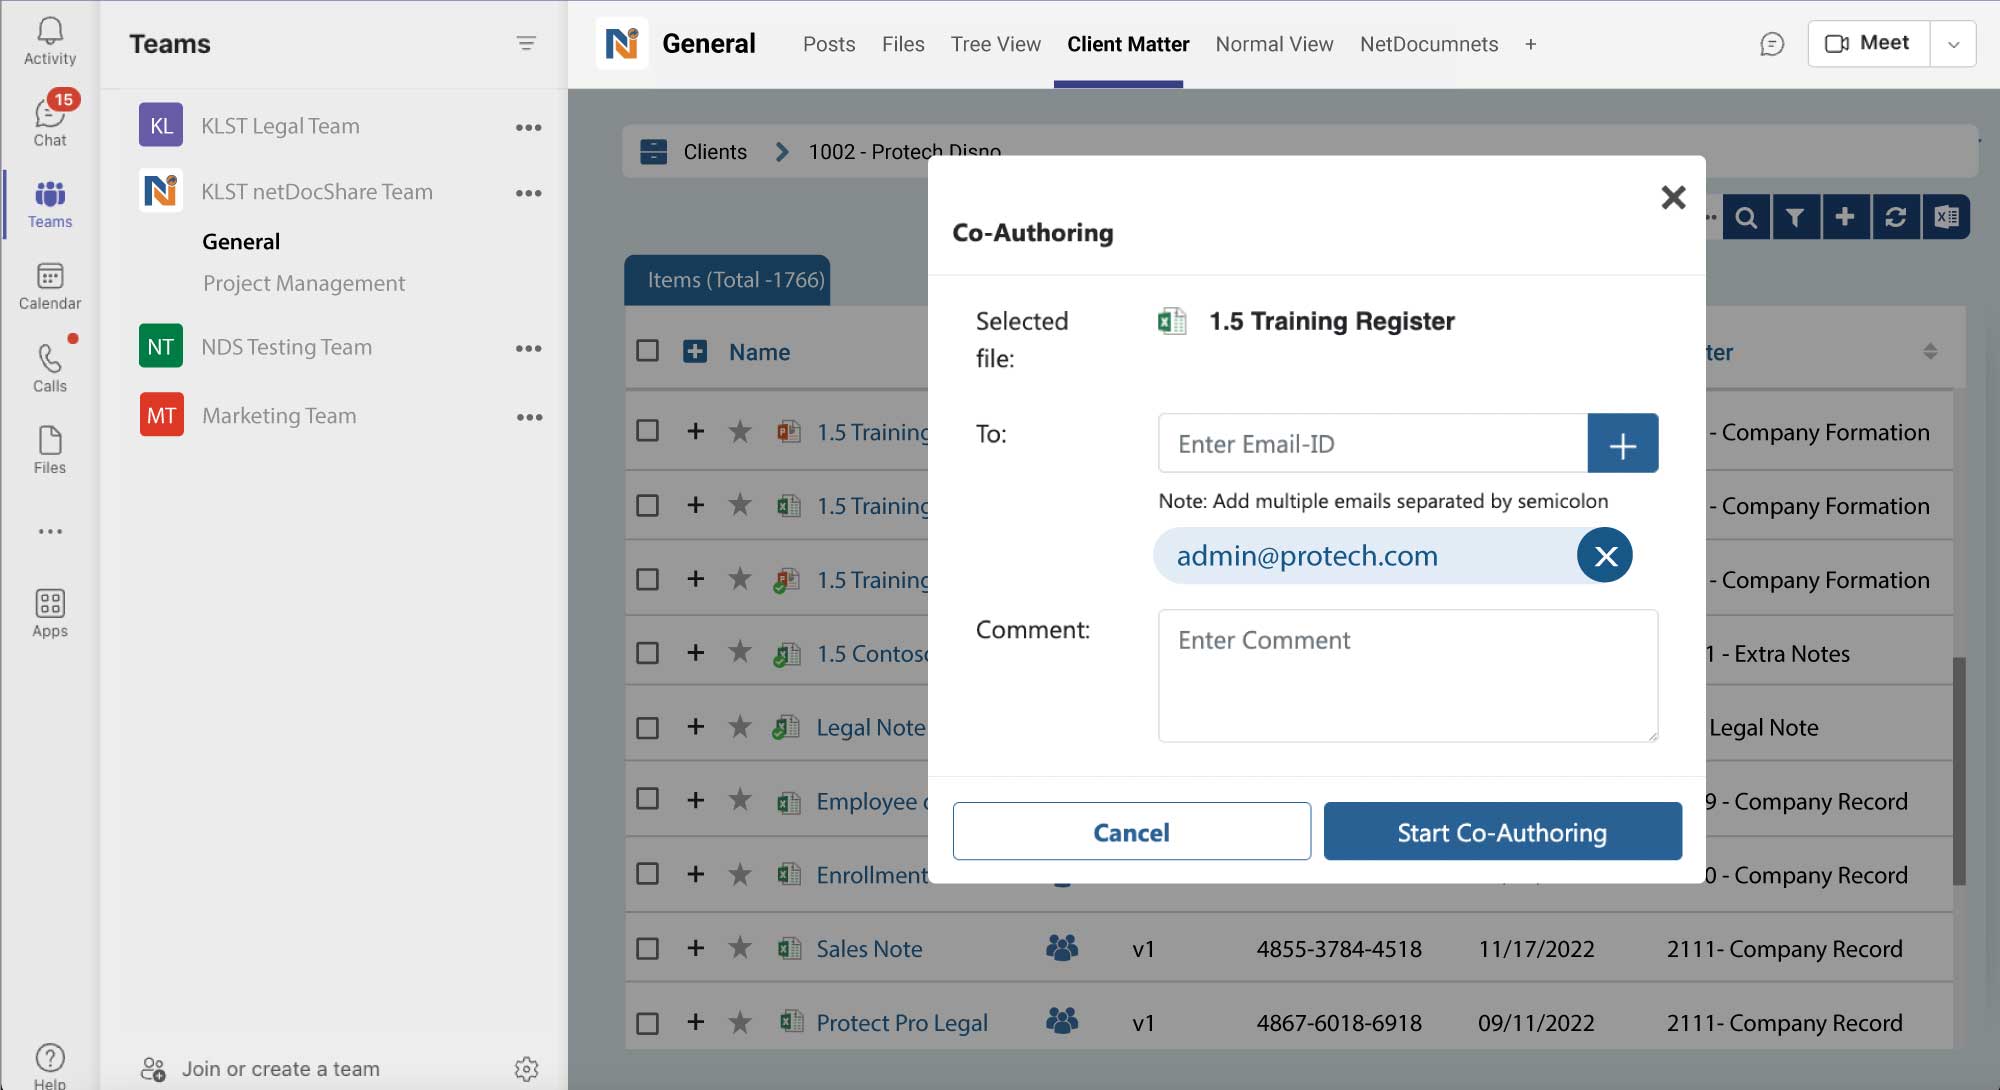Check the Enrollment row checkbox
This screenshot has width=2000, height=1090.
pos(648,874)
